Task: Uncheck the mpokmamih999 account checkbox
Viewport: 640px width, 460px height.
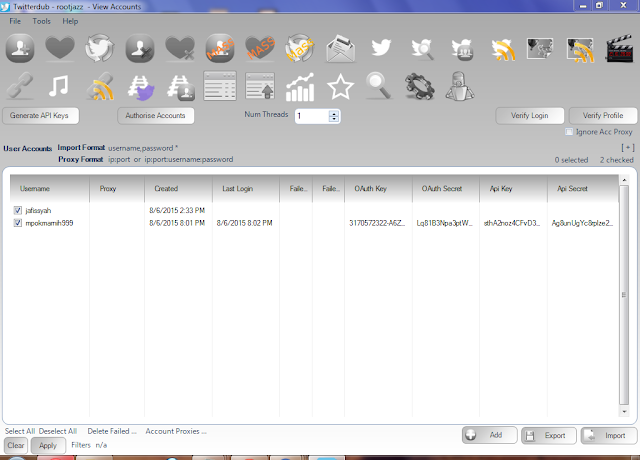Action: 18,223
